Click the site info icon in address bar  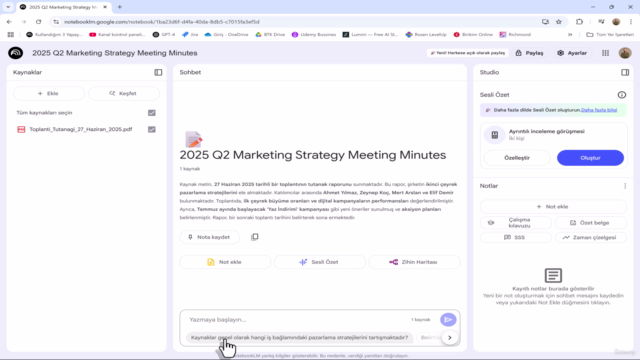tap(56, 22)
